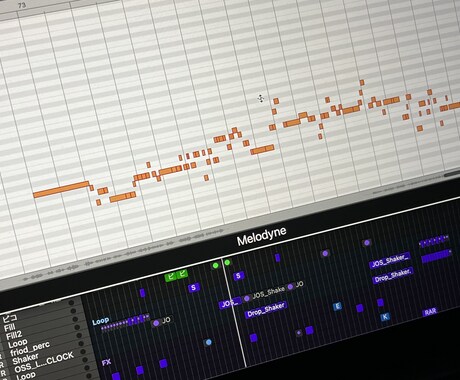Select the highest orange note in Melodyne
The image size is (460, 380).
pyautogui.click(x=362, y=82)
